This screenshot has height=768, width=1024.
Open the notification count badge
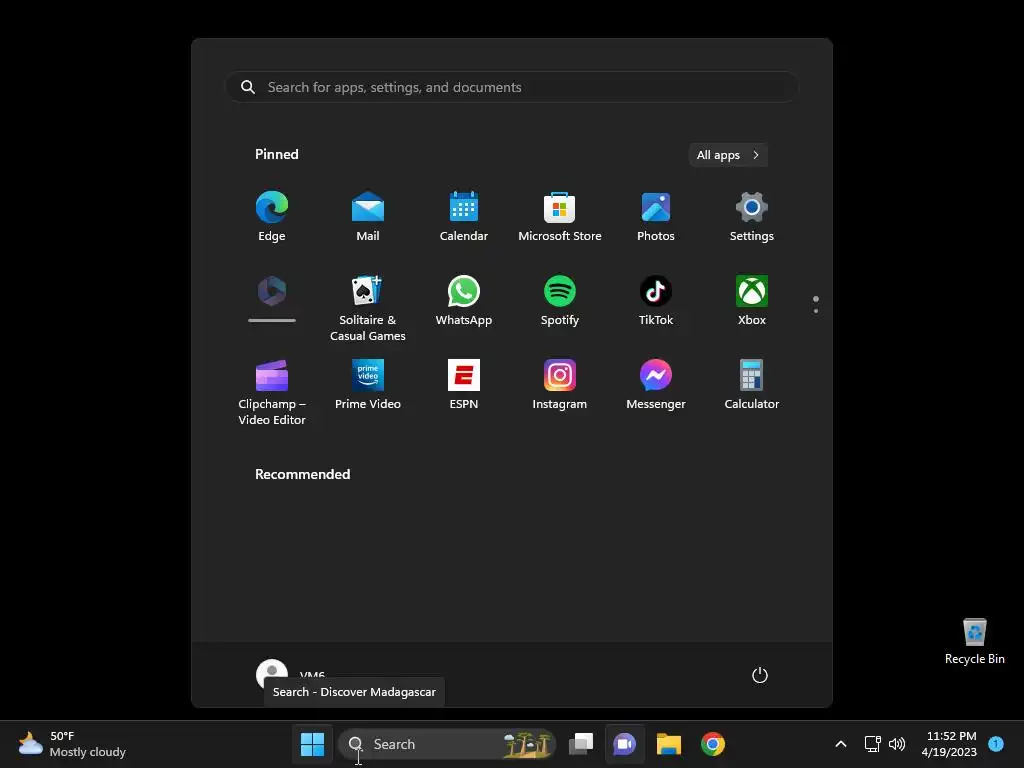[996, 743]
